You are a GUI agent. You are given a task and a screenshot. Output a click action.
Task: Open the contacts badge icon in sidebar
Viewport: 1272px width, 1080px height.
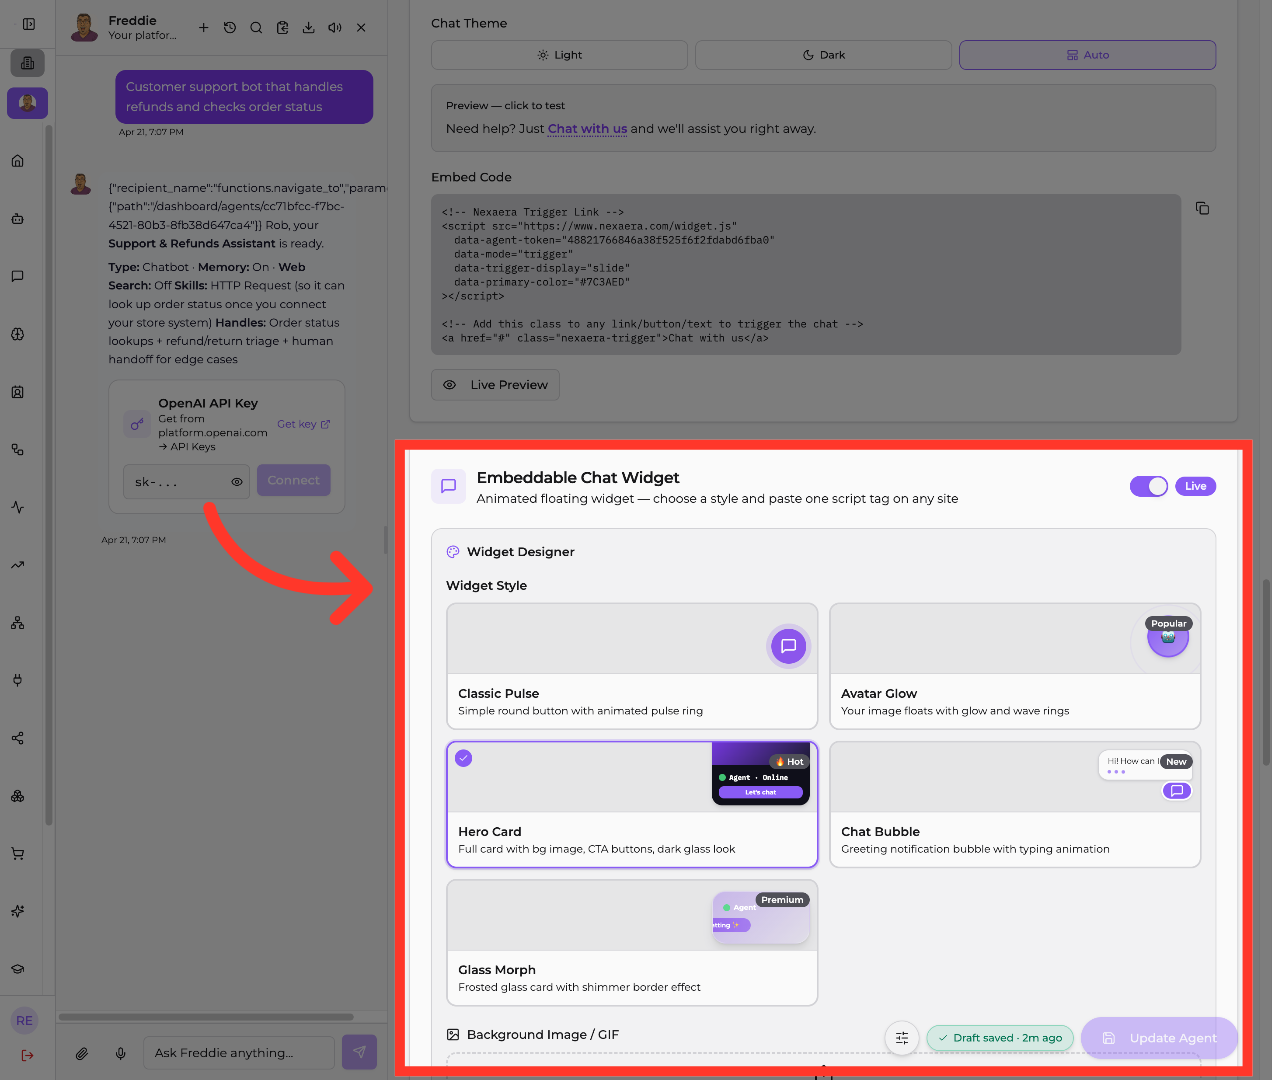tap(18, 392)
